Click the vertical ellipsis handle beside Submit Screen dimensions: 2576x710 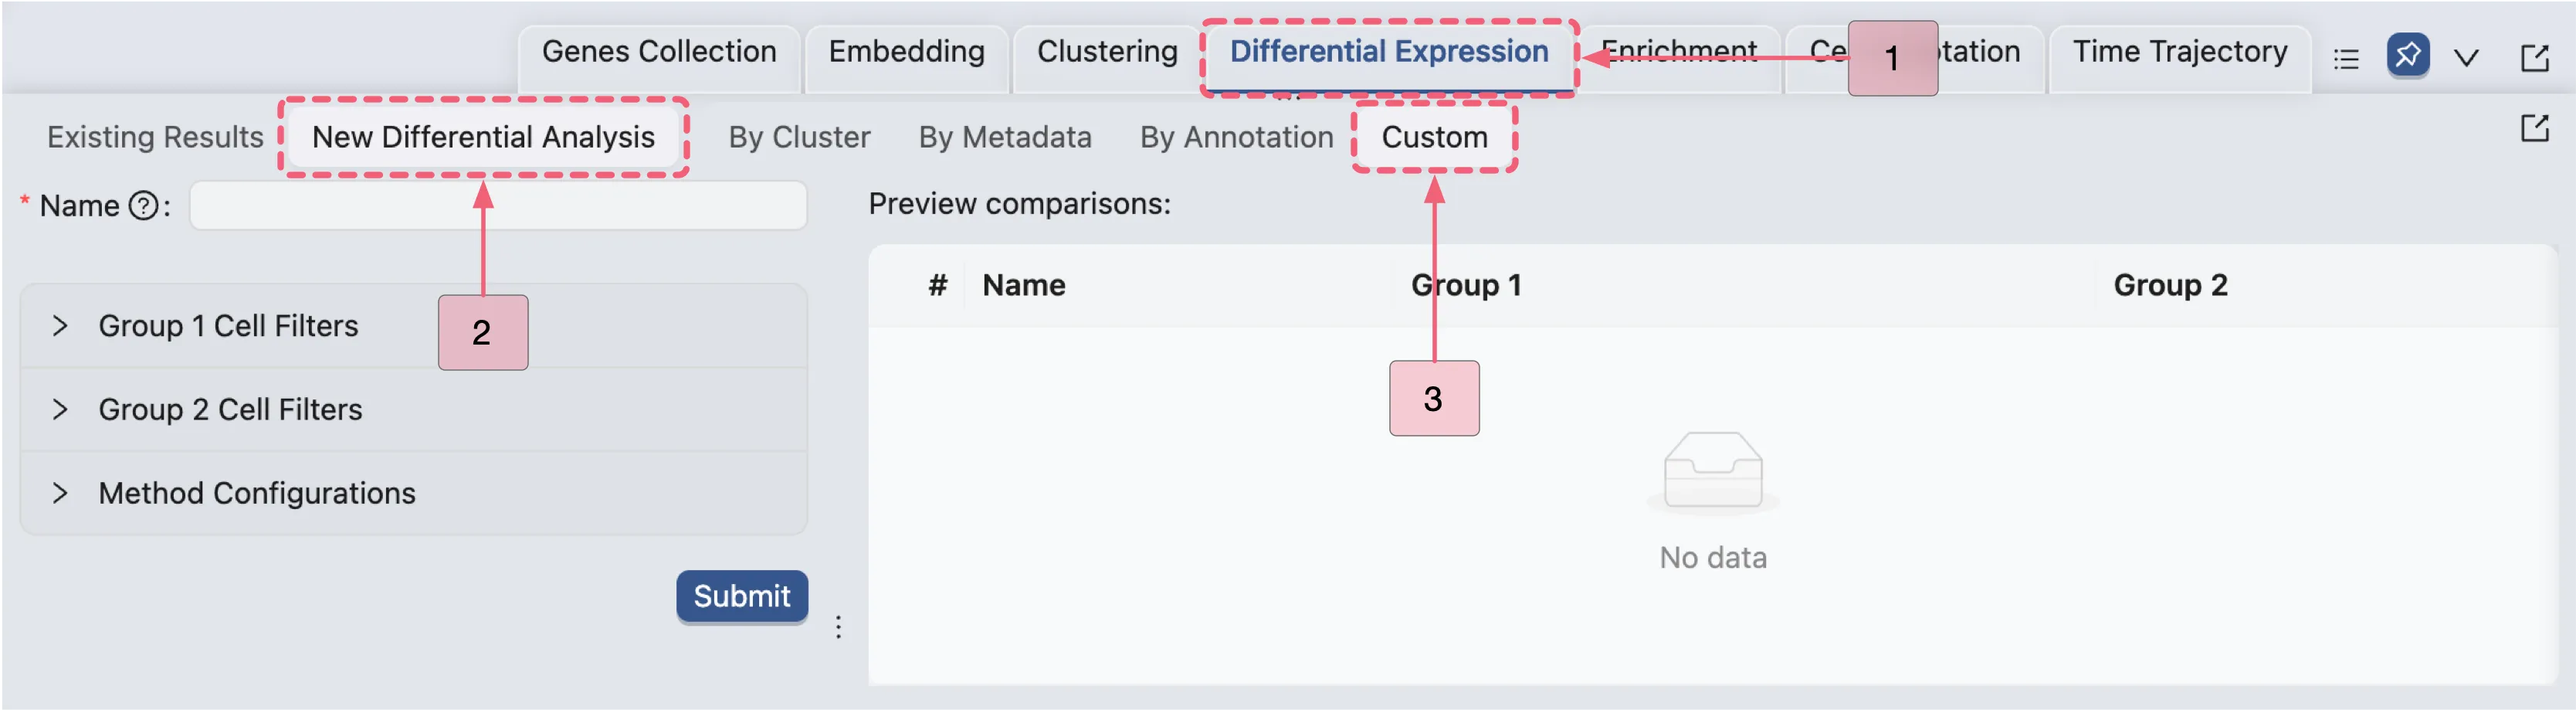coord(838,627)
